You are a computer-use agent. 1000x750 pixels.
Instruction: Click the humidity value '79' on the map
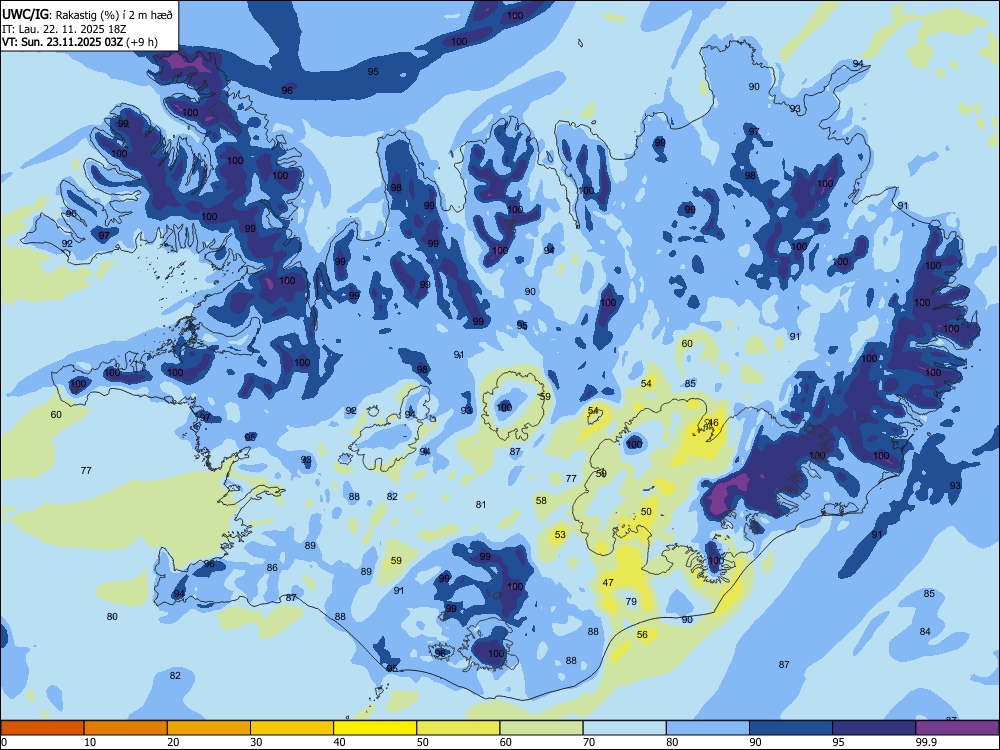631,601
